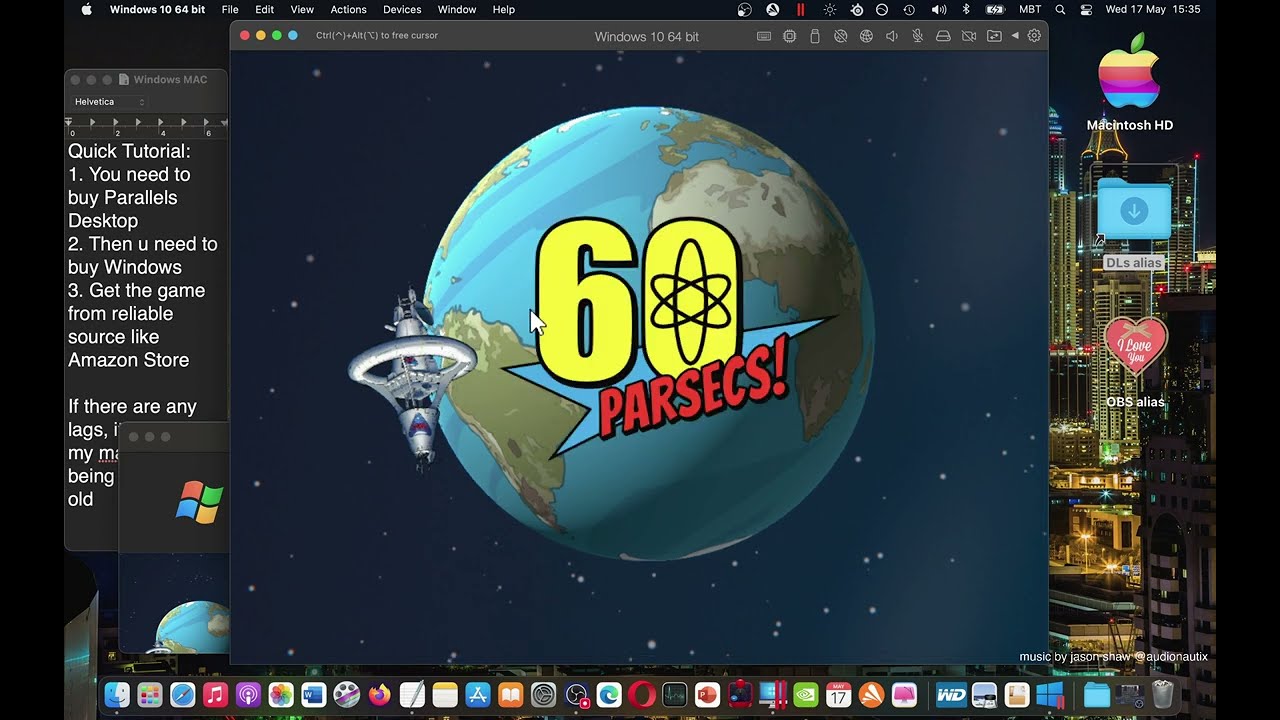This screenshot has height=720, width=1280.
Task: Open the volume control in menu bar
Action: 938,9
